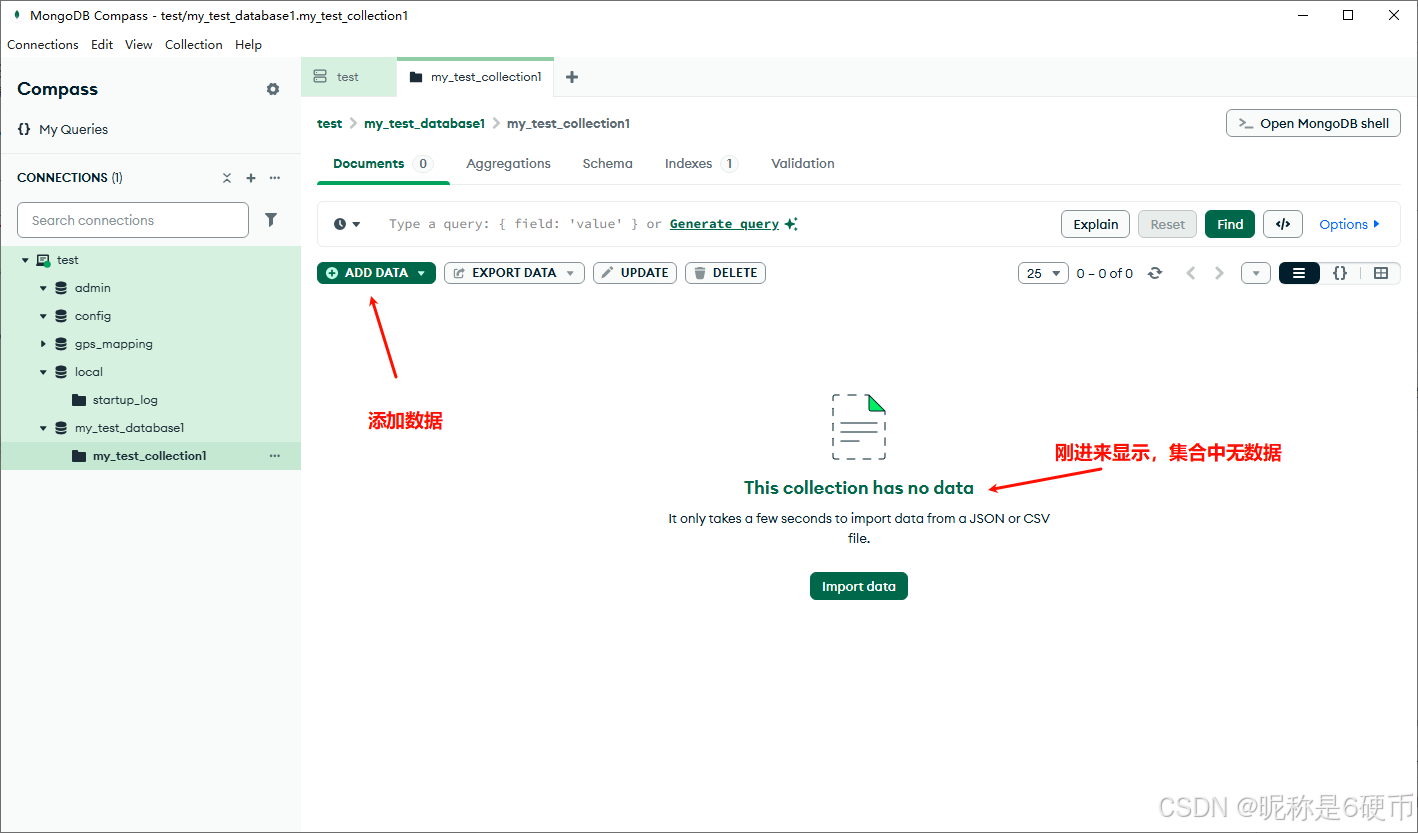This screenshot has width=1418, height=833.
Task: Click the test connection server icon
Action: click(x=43, y=260)
